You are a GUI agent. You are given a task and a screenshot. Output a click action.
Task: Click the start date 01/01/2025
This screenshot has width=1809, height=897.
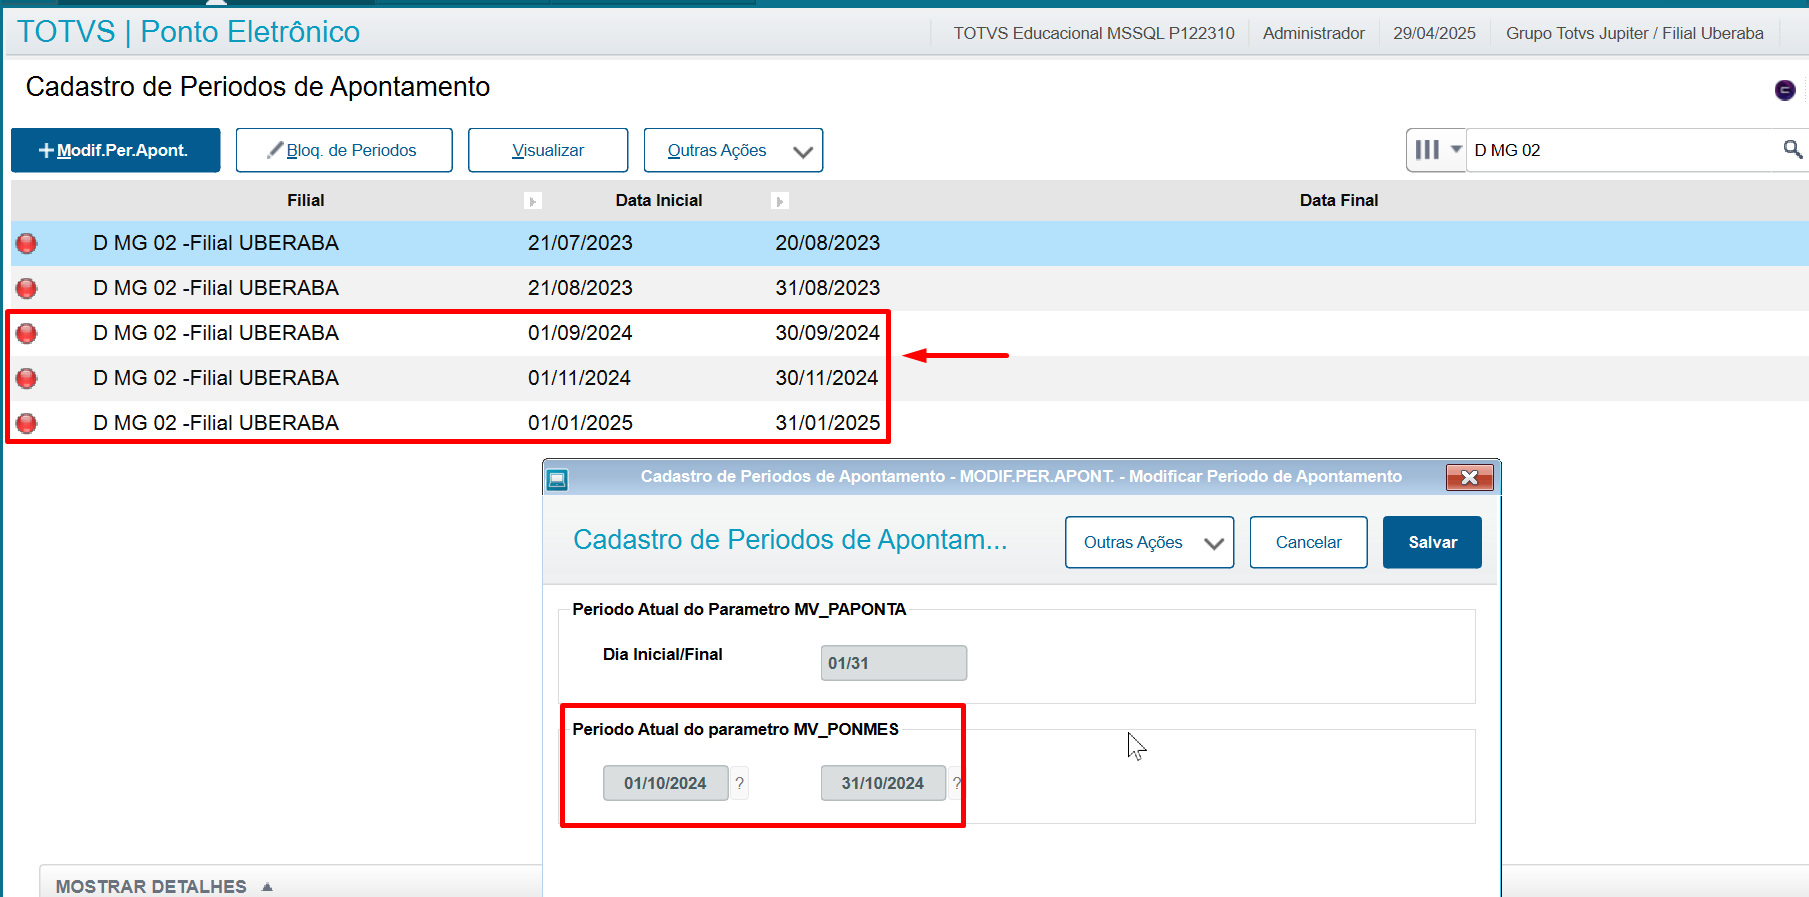(x=580, y=423)
